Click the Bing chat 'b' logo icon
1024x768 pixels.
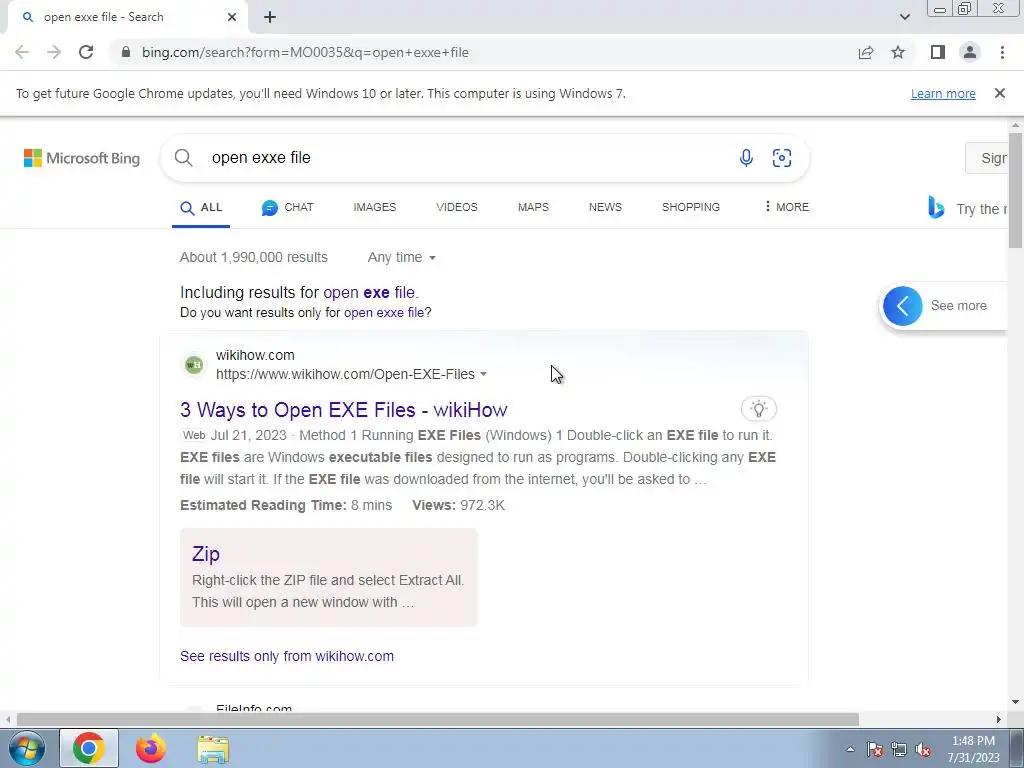(x=936, y=207)
